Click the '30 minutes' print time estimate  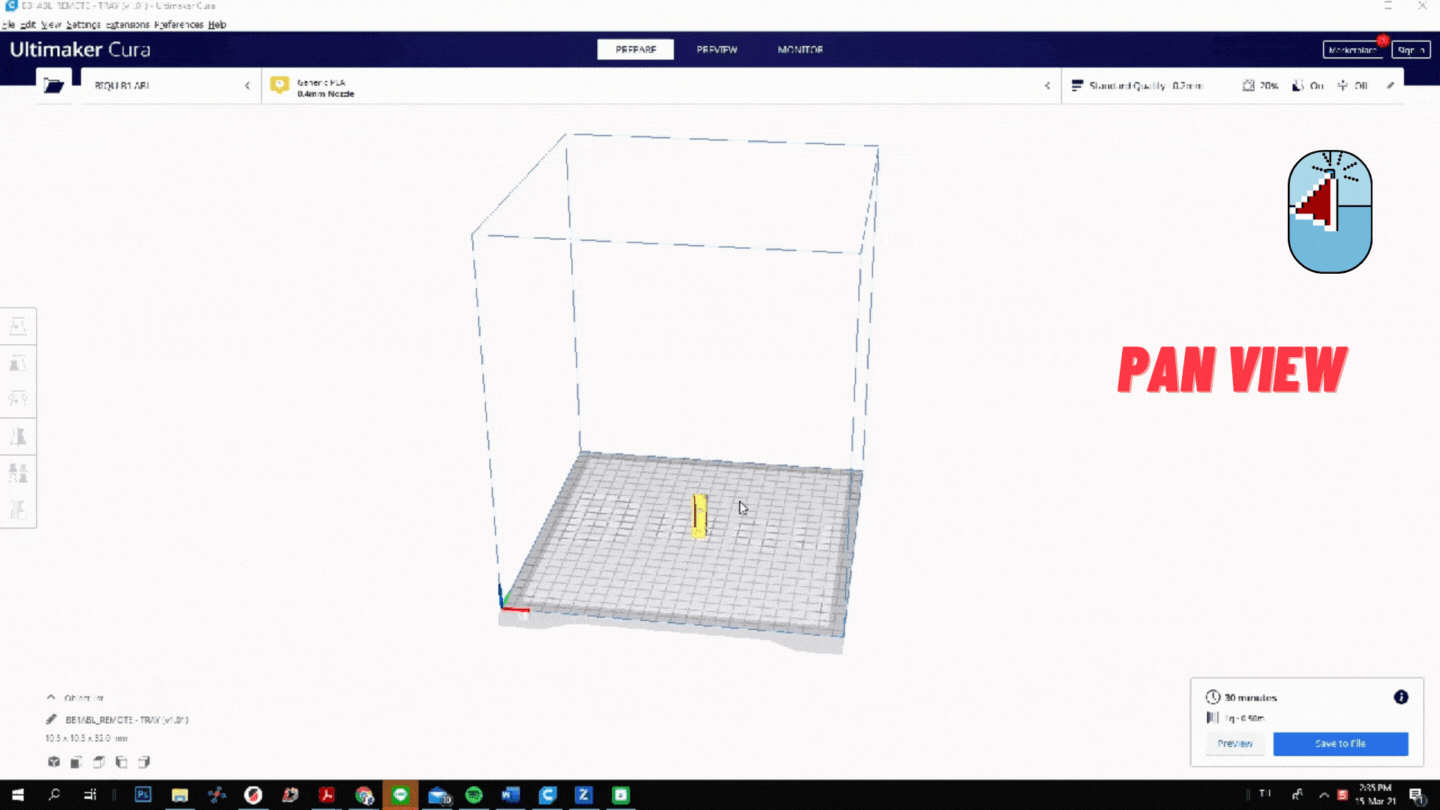coord(1251,698)
